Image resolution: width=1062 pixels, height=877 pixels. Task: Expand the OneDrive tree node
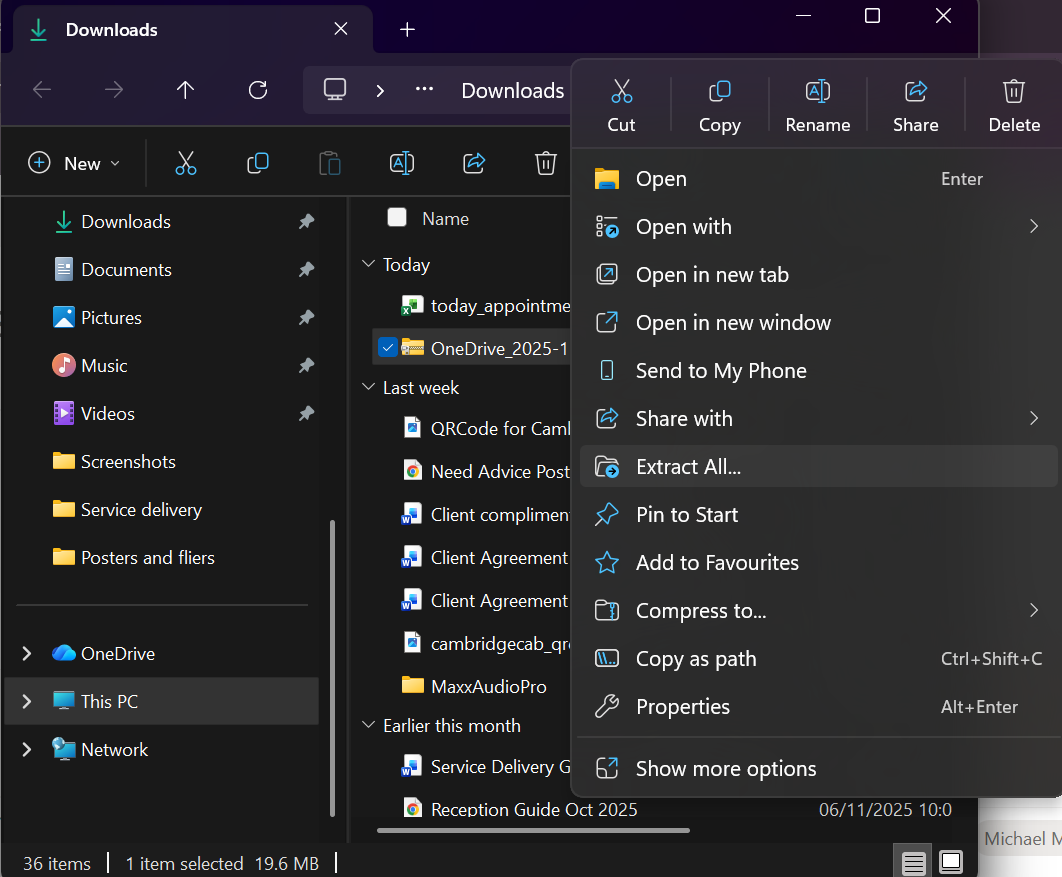tap(27, 653)
